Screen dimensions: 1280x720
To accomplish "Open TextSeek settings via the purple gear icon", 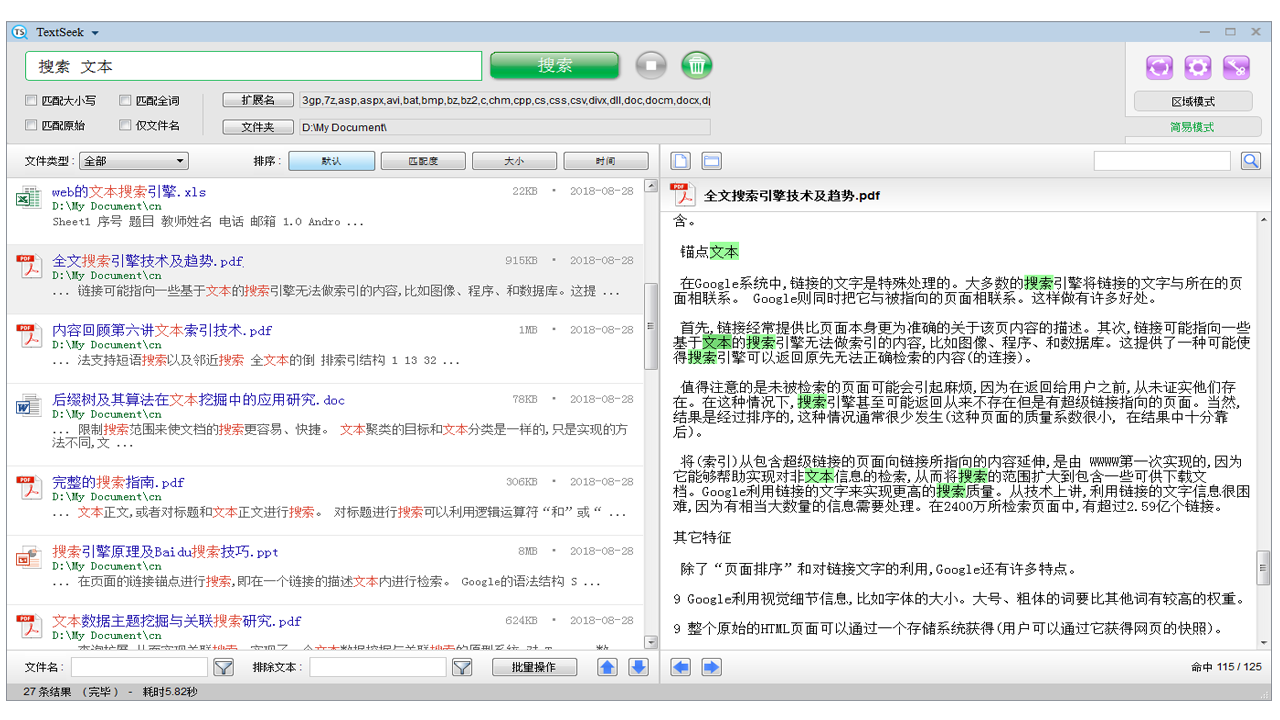I will point(1197,67).
